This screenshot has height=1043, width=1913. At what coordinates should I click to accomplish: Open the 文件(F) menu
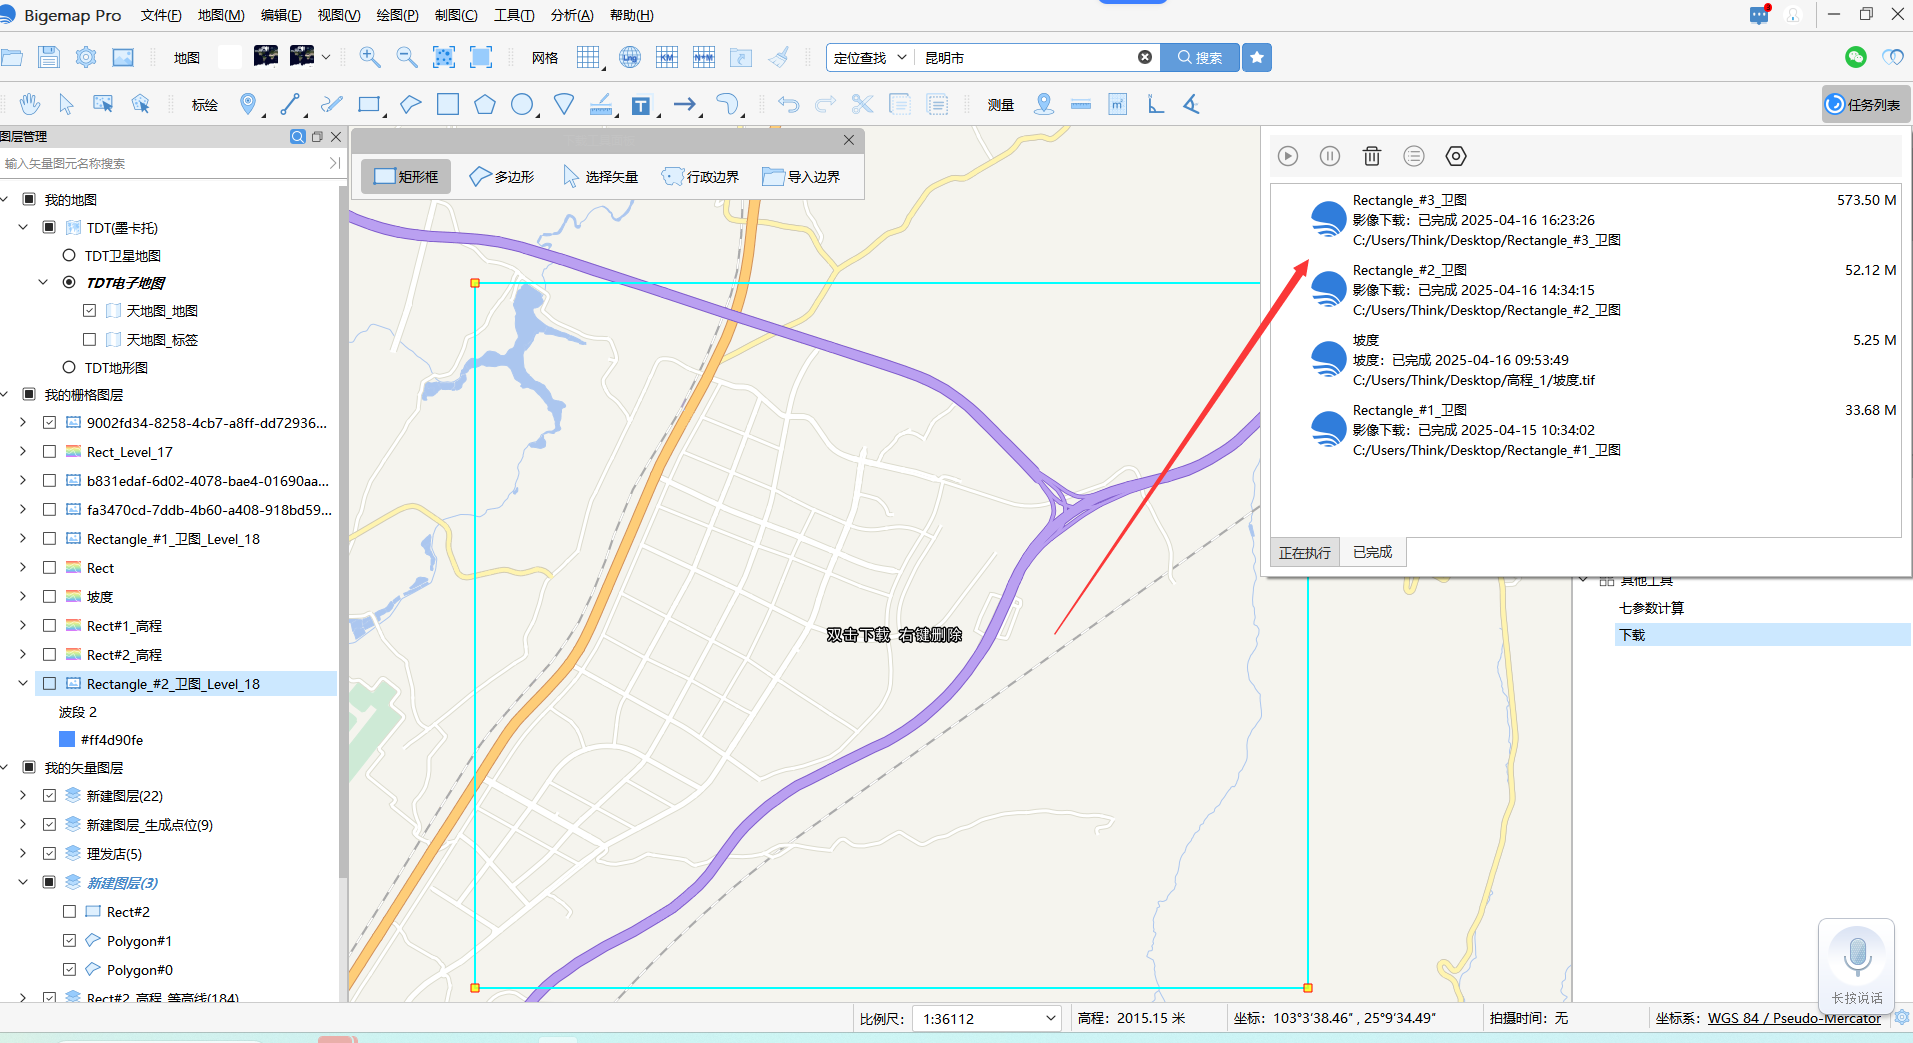161,15
